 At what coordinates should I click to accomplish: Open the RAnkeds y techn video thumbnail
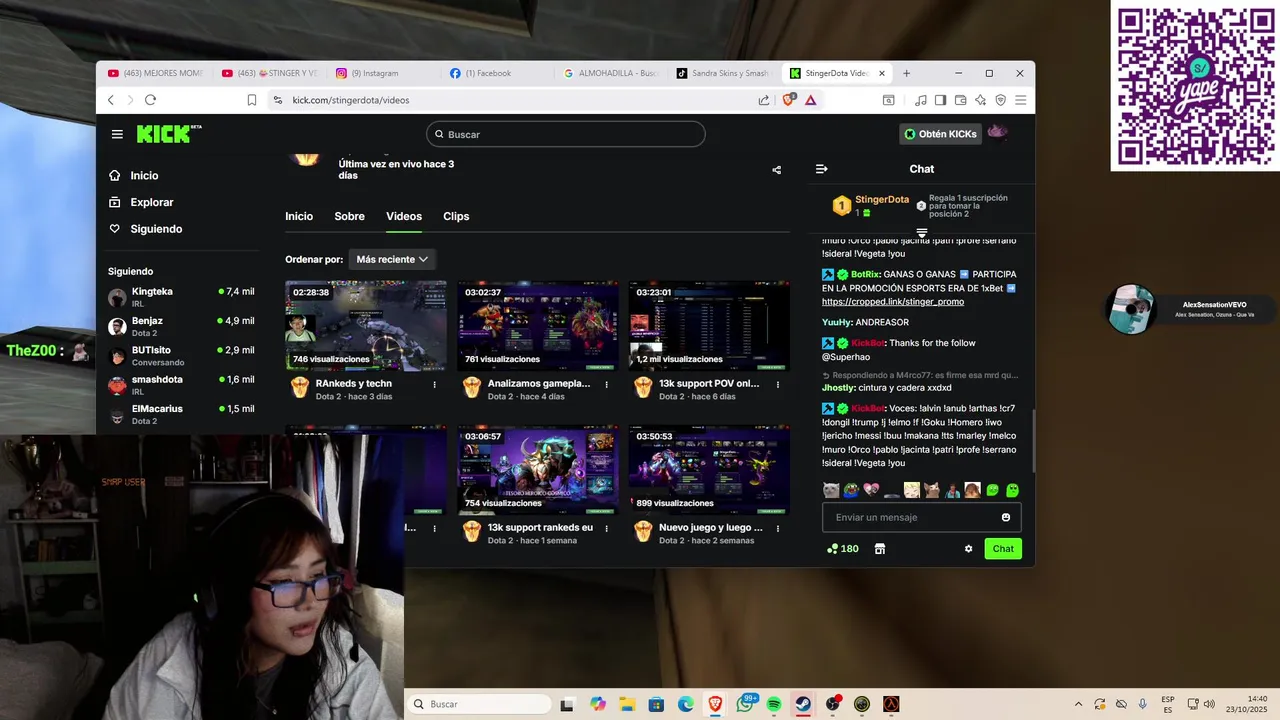366,326
